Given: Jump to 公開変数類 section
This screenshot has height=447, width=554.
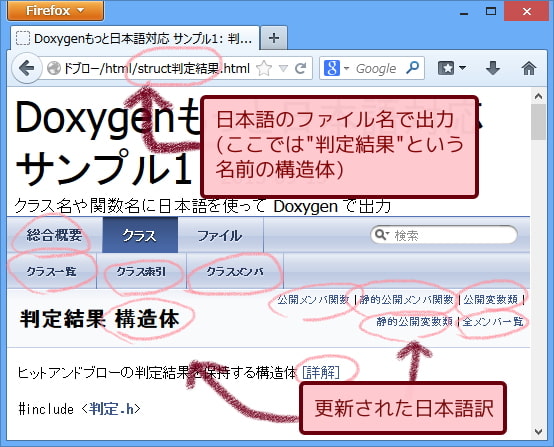Looking at the screenshot, I should (490, 300).
